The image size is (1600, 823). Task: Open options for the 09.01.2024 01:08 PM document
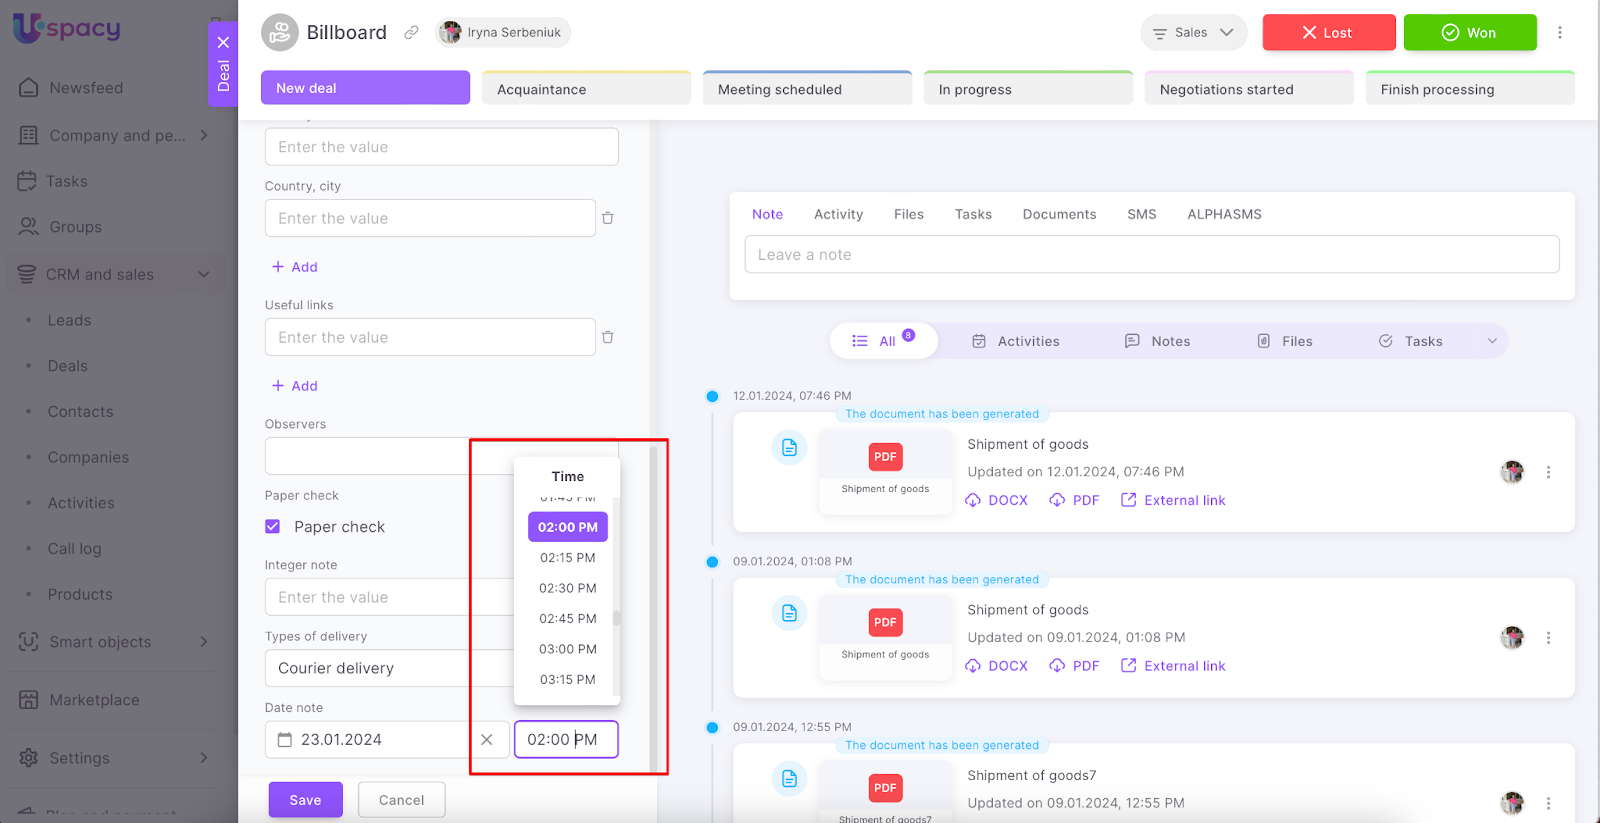click(x=1548, y=638)
